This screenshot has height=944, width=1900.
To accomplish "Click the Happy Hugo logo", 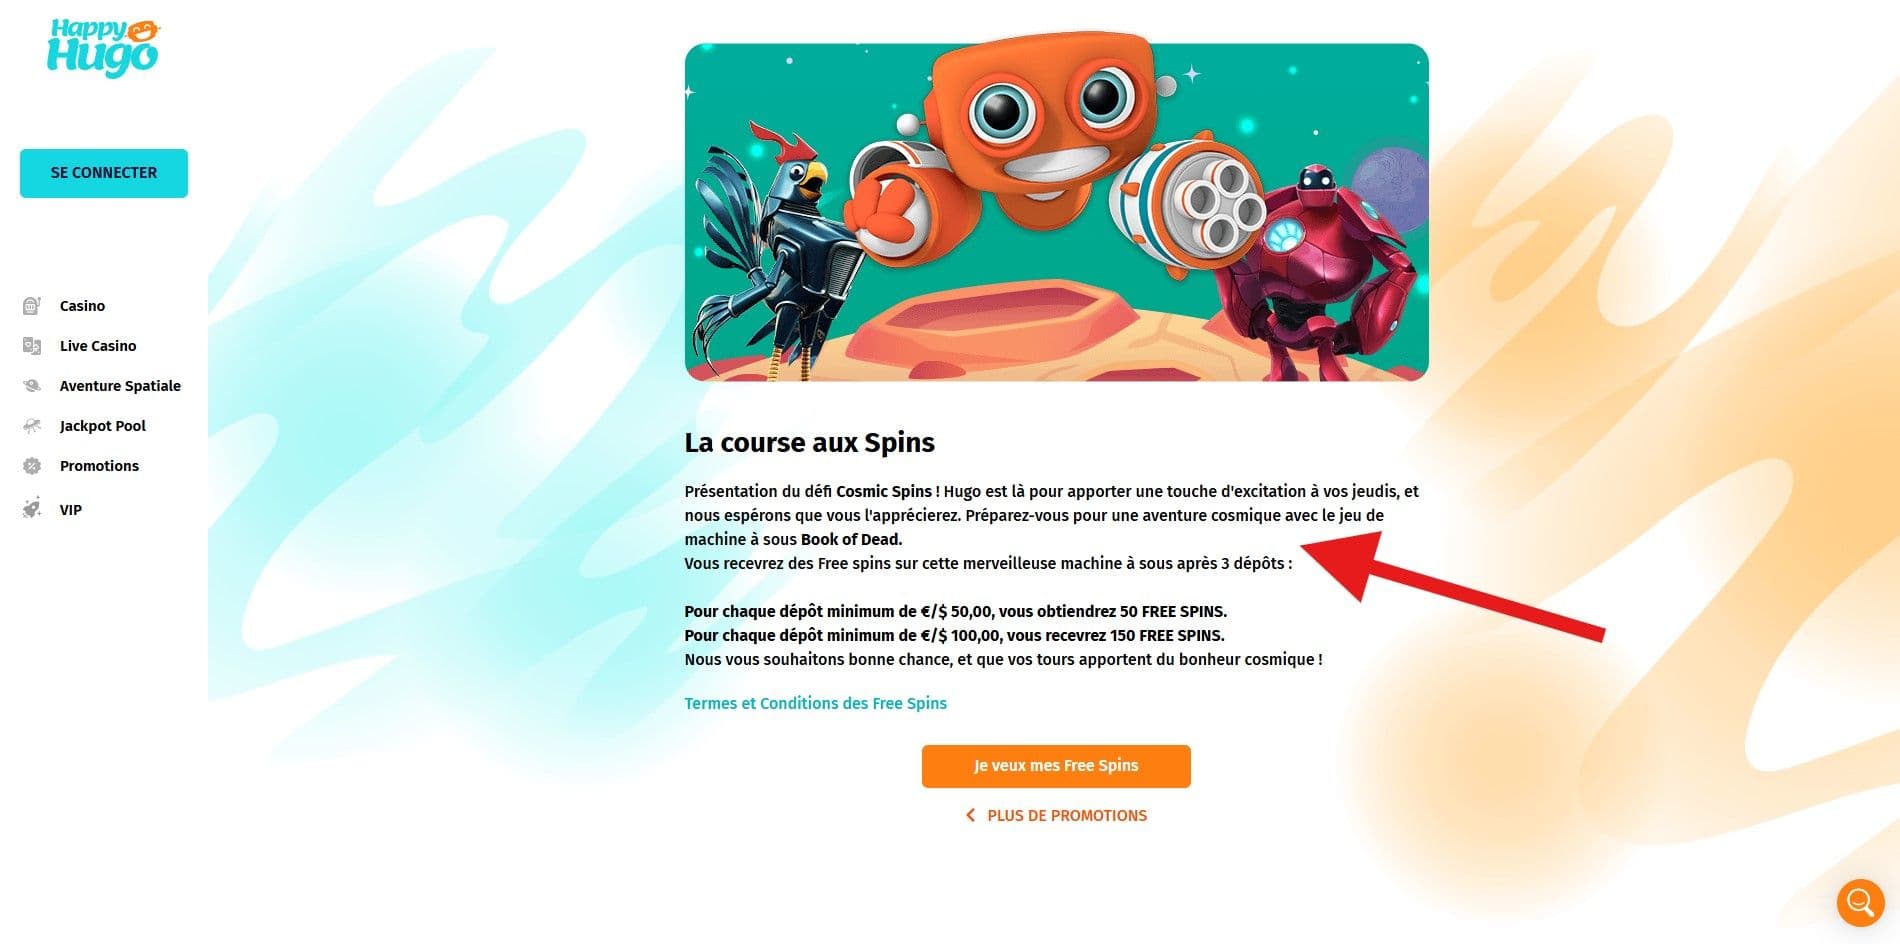I will click(x=103, y=48).
